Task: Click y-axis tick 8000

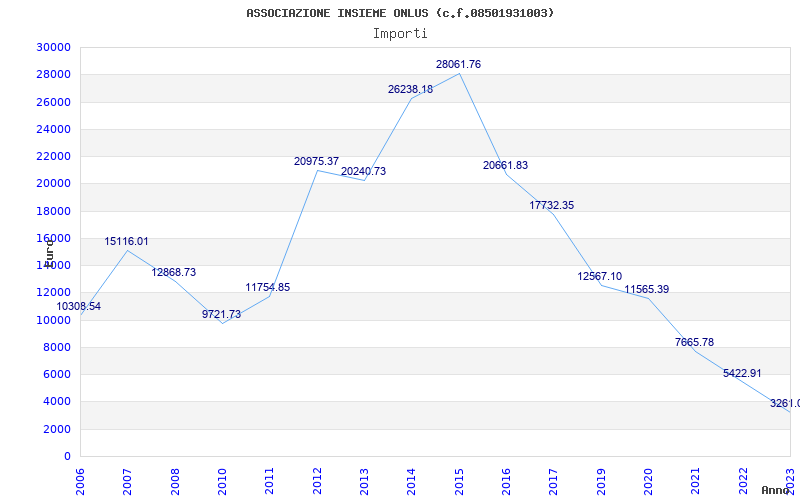Action: point(56,347)
